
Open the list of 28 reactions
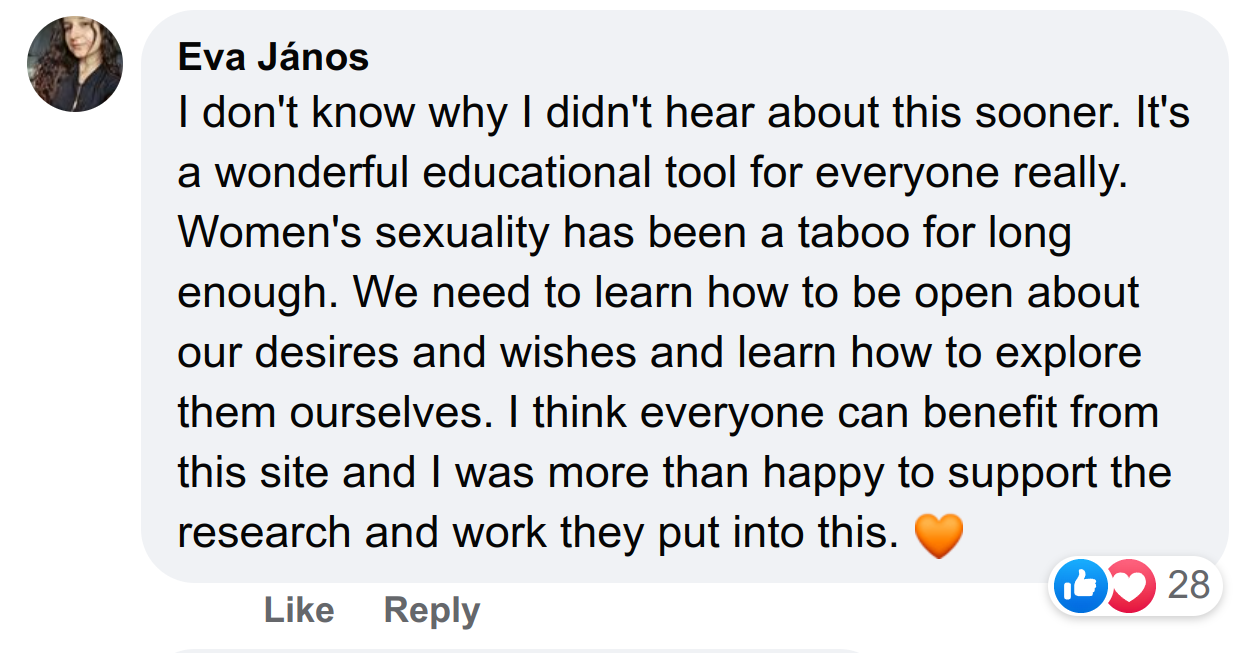[x=1189, y=585]
